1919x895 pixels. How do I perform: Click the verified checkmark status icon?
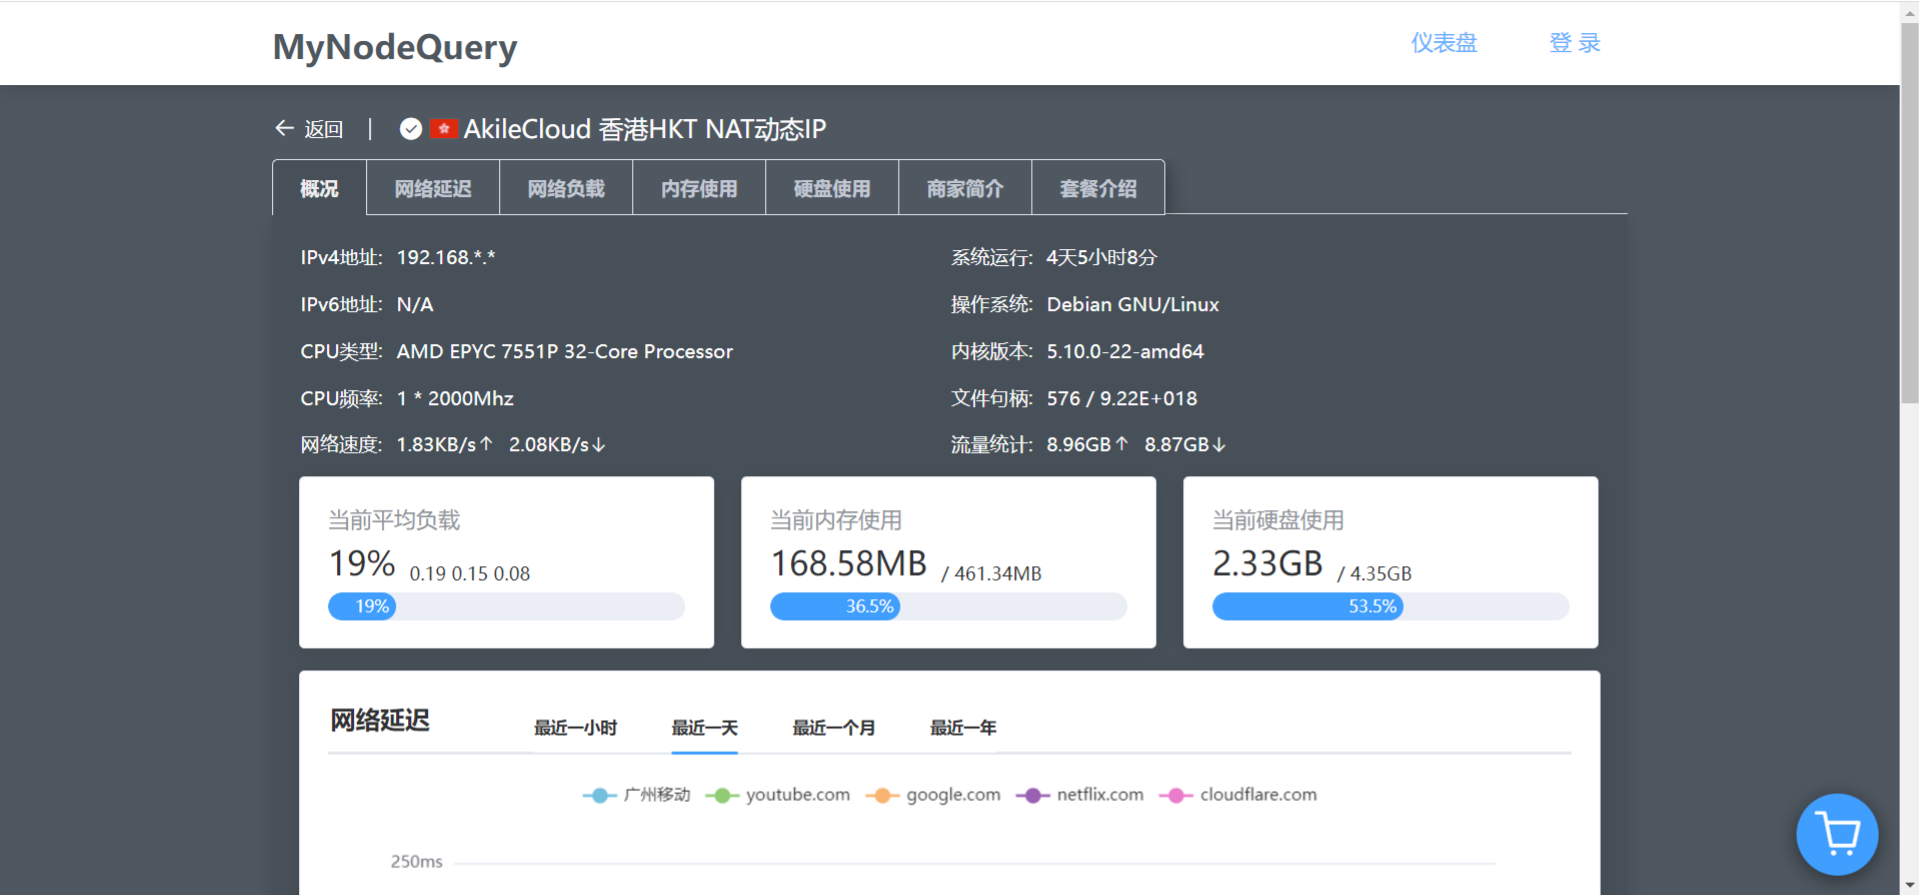click(410, 129)
